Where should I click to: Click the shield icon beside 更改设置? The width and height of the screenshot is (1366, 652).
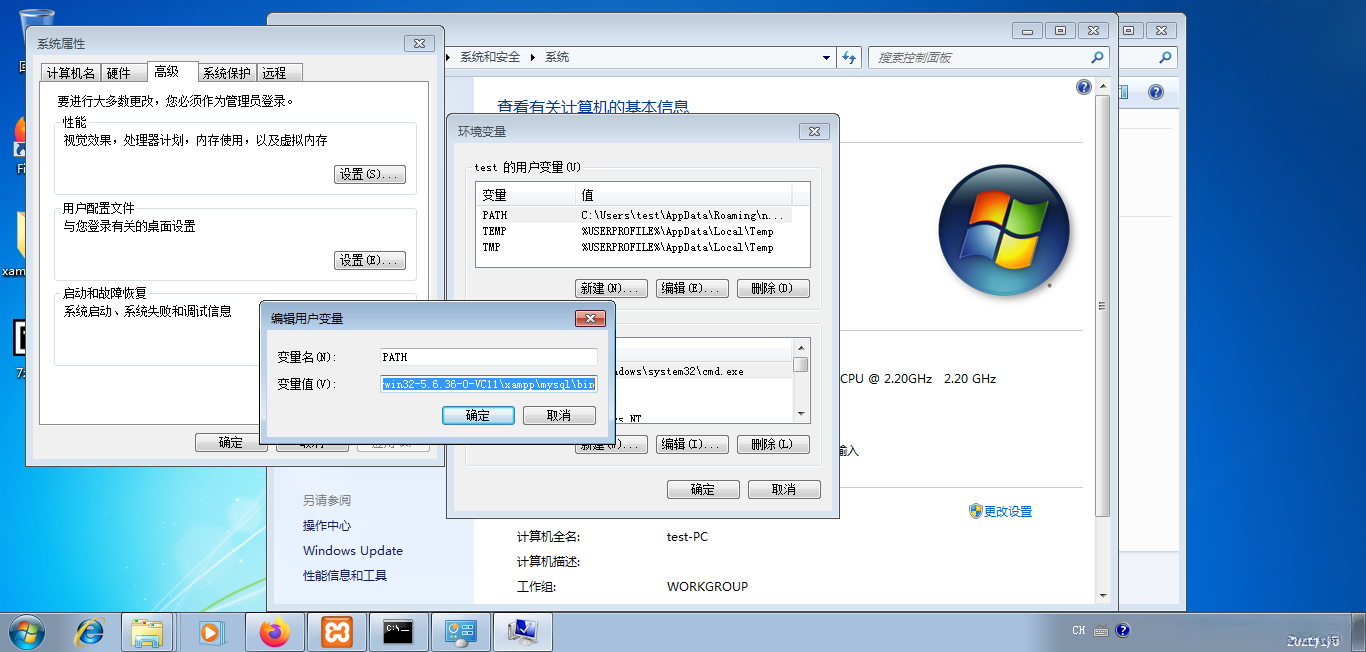976,511
